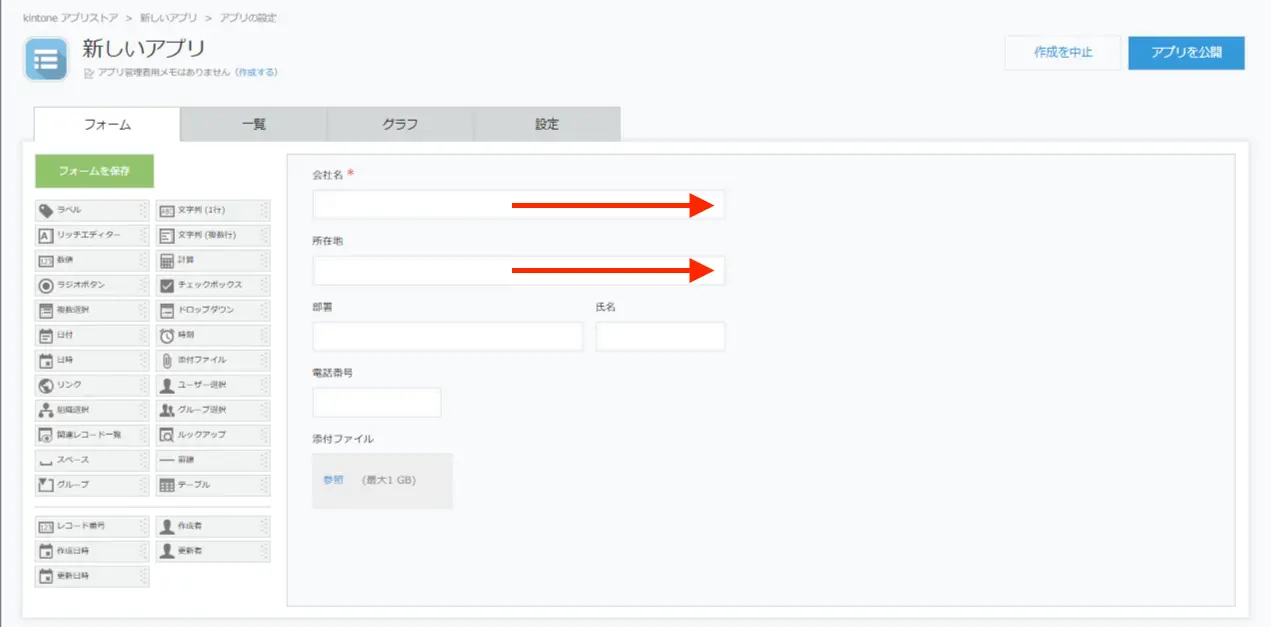Choose the ルックアップ field in the palette
This screenshot has height=627, width=1271.
click(x=205, y=435)
